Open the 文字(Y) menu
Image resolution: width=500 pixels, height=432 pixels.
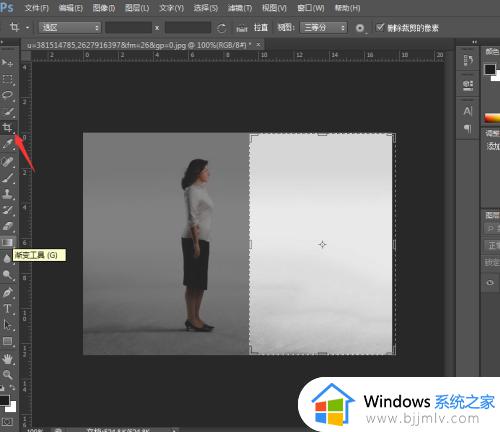[171, 8]
